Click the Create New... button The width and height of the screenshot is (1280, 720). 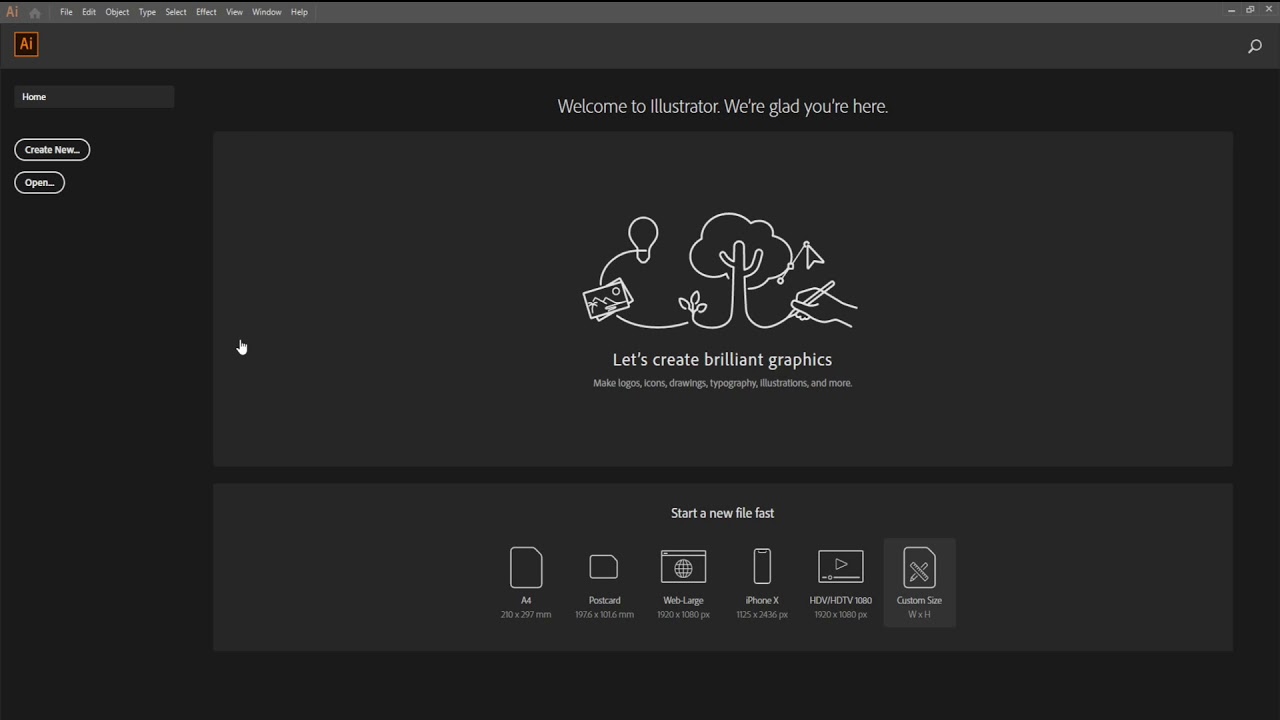point(52,150)
